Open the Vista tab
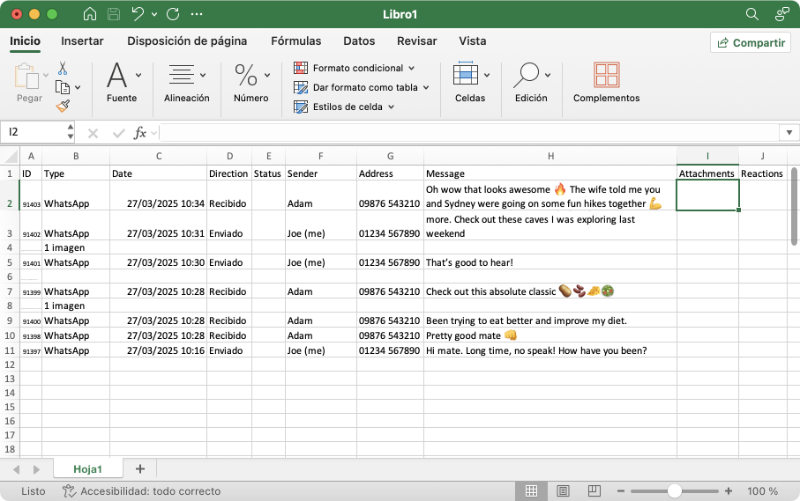The height and width of the screenshot is (501, 800). (472, 41)
